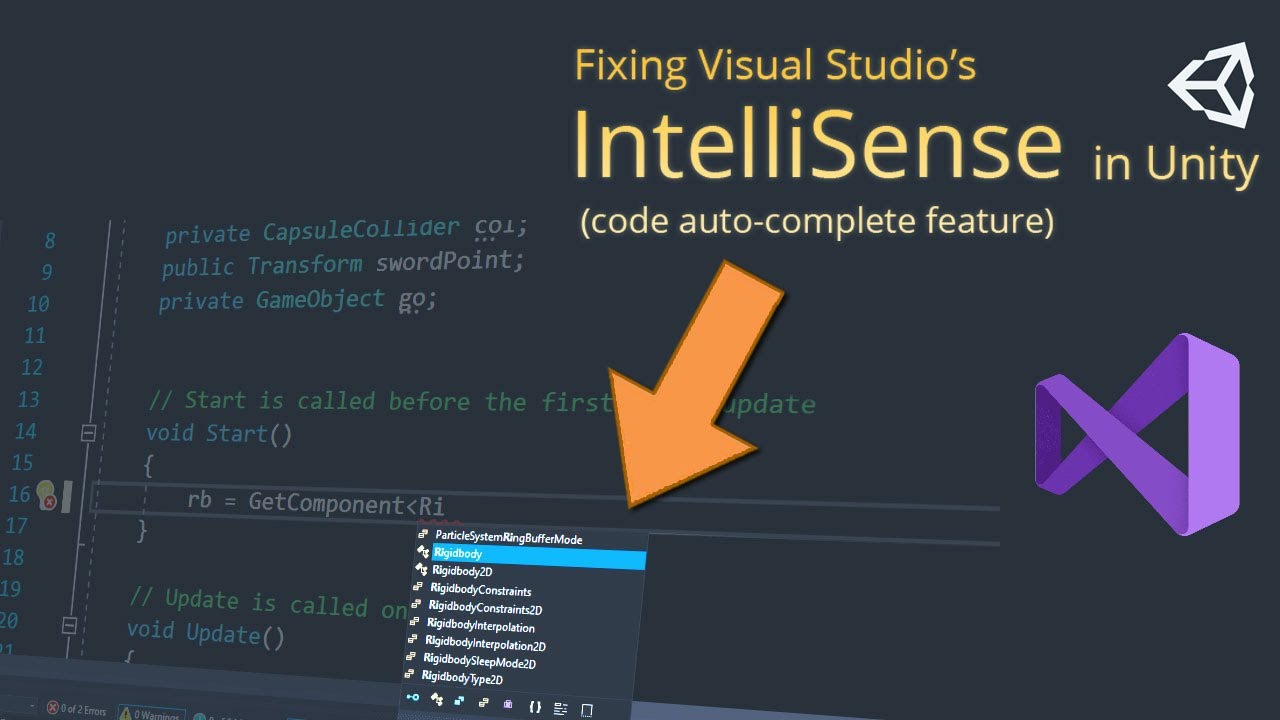Pick RigidbodyInterpolation2D from completion list
Image resolution: width=1280 pixels, height=720 pixels.
(x=485, y=643)
